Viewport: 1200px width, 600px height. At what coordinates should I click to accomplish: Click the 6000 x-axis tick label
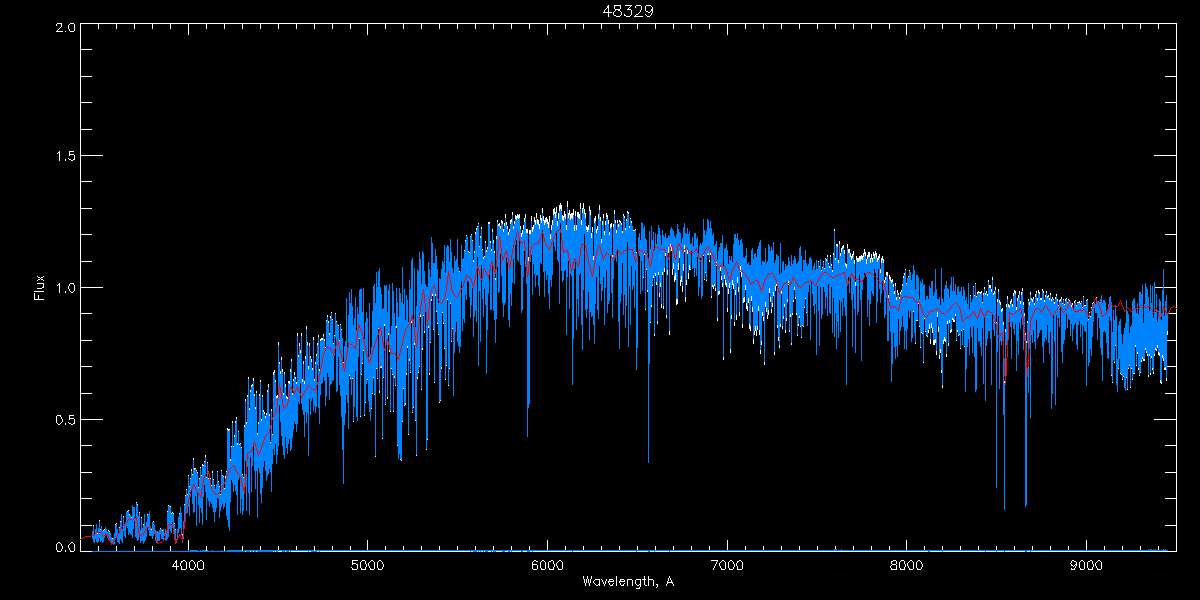pyautogui.click(x=547, y=564)
